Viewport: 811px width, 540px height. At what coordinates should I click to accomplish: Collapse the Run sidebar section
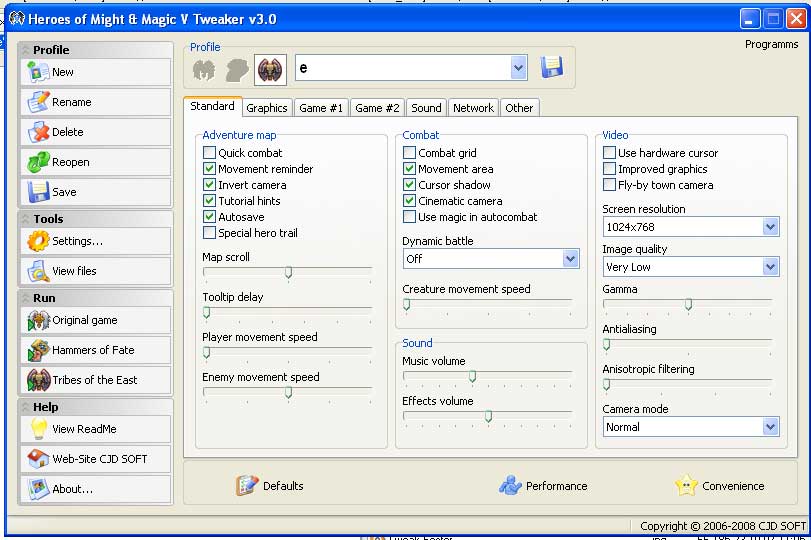pos(25,298)
